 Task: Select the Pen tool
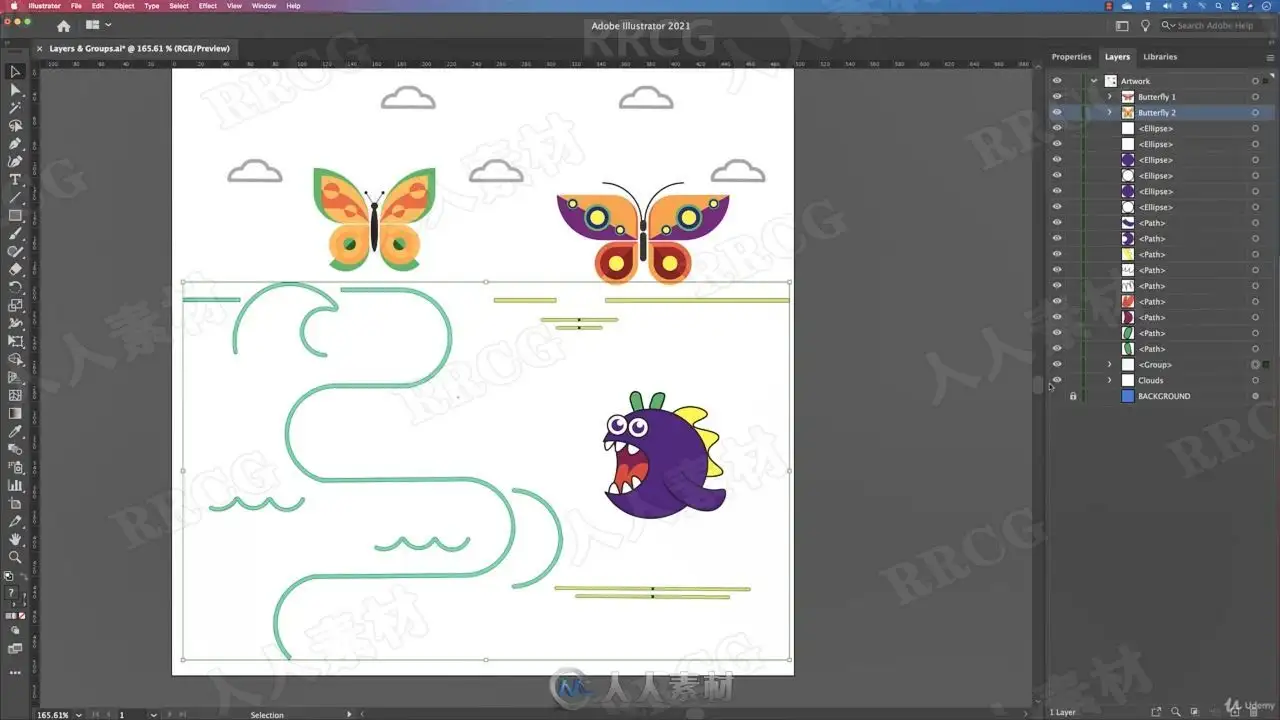(x=15, y=144)
